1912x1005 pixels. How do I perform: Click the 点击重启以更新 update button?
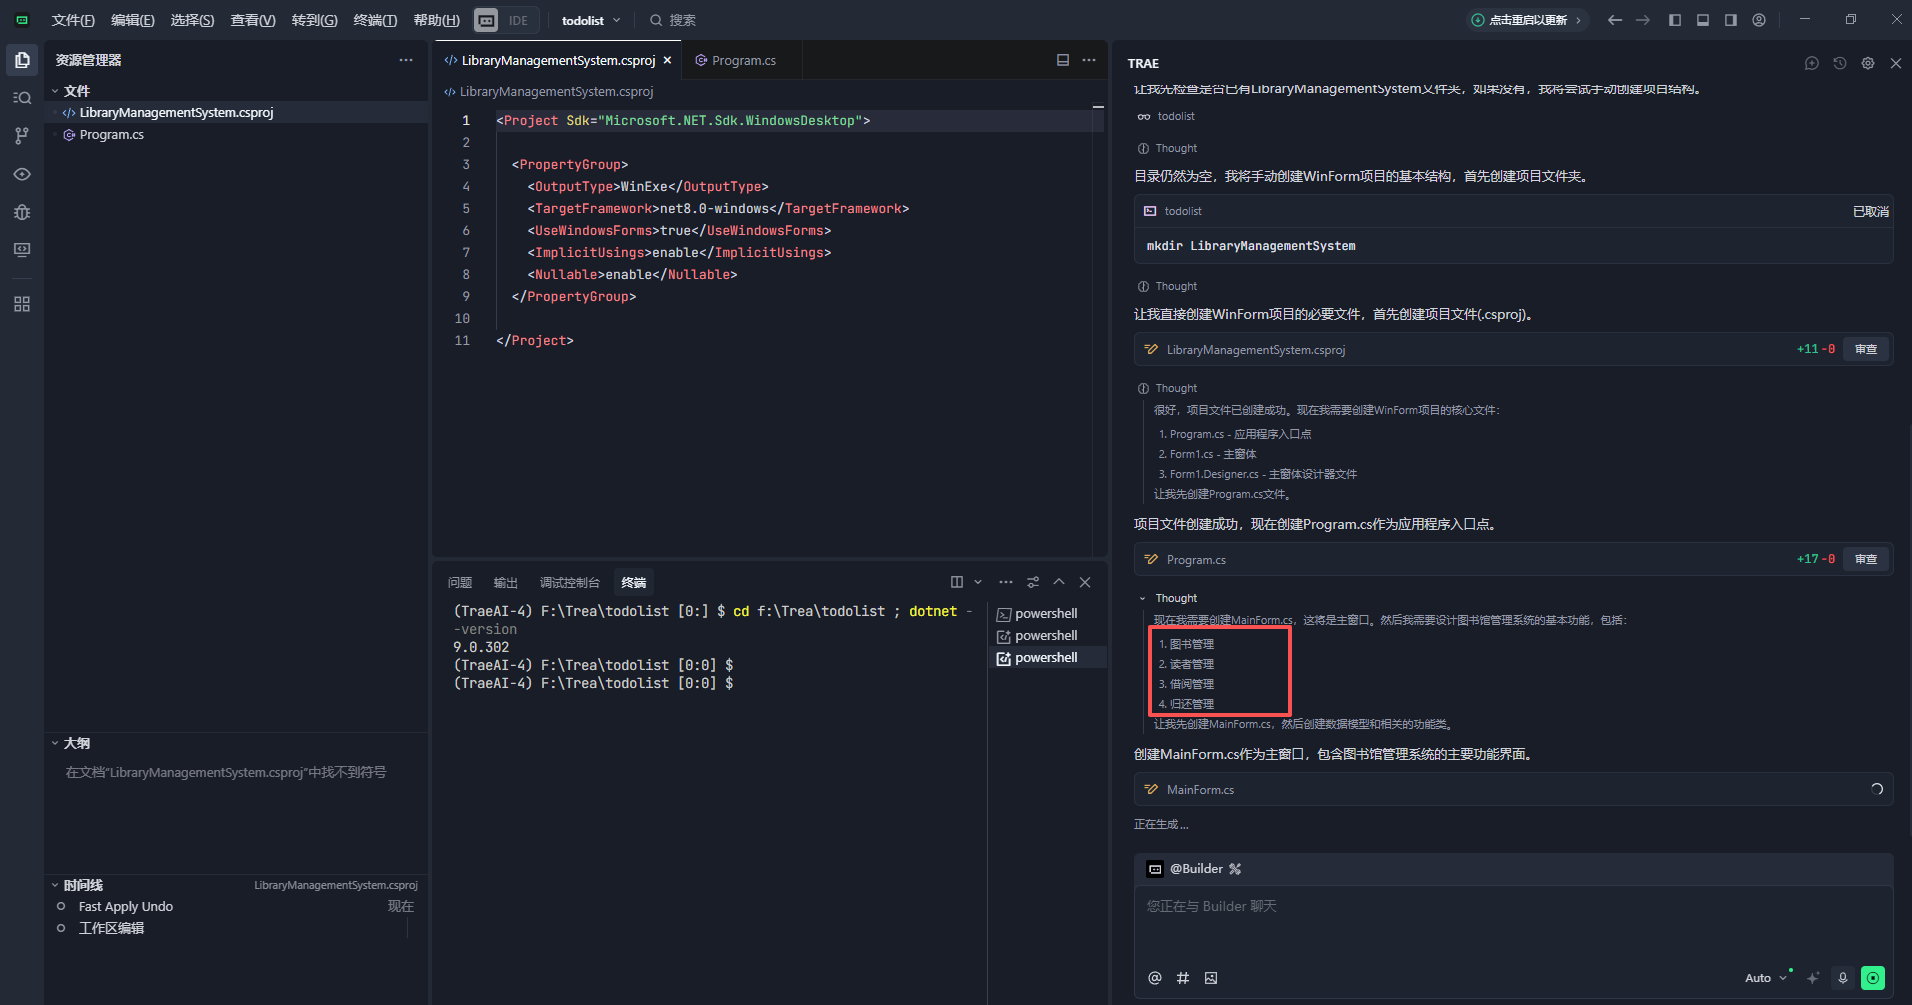pos(1526,20)
